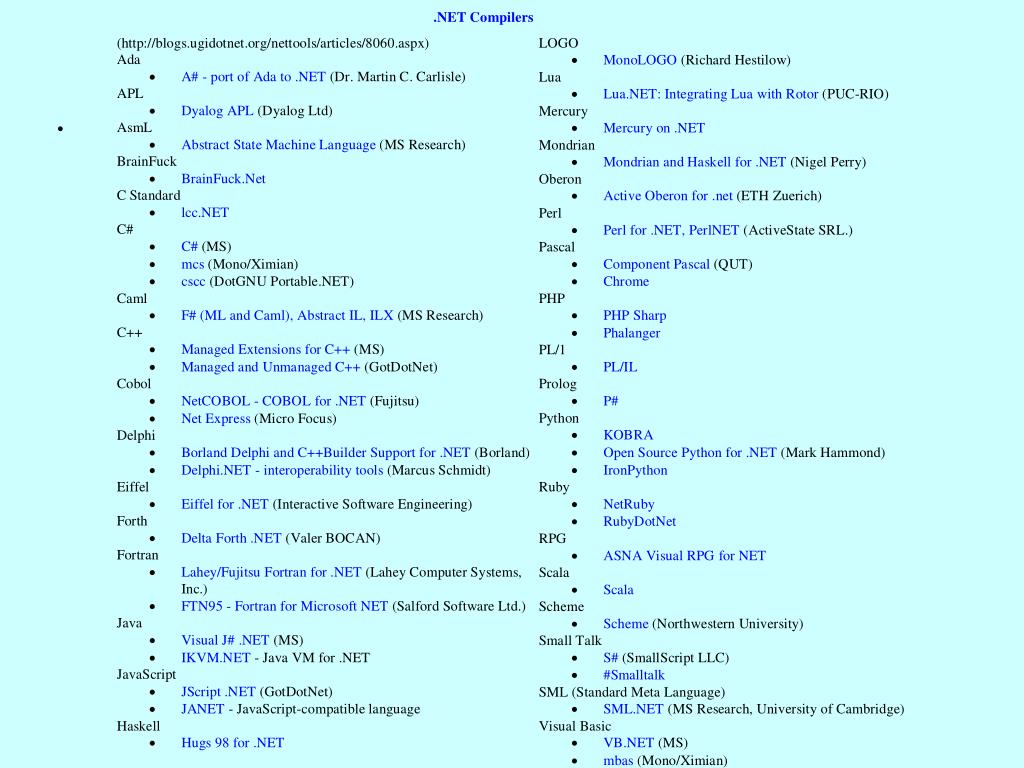This screenshot has height=768, width=1024.
Task: Click Abstract State Machine Language link
Action: [279, 145]
